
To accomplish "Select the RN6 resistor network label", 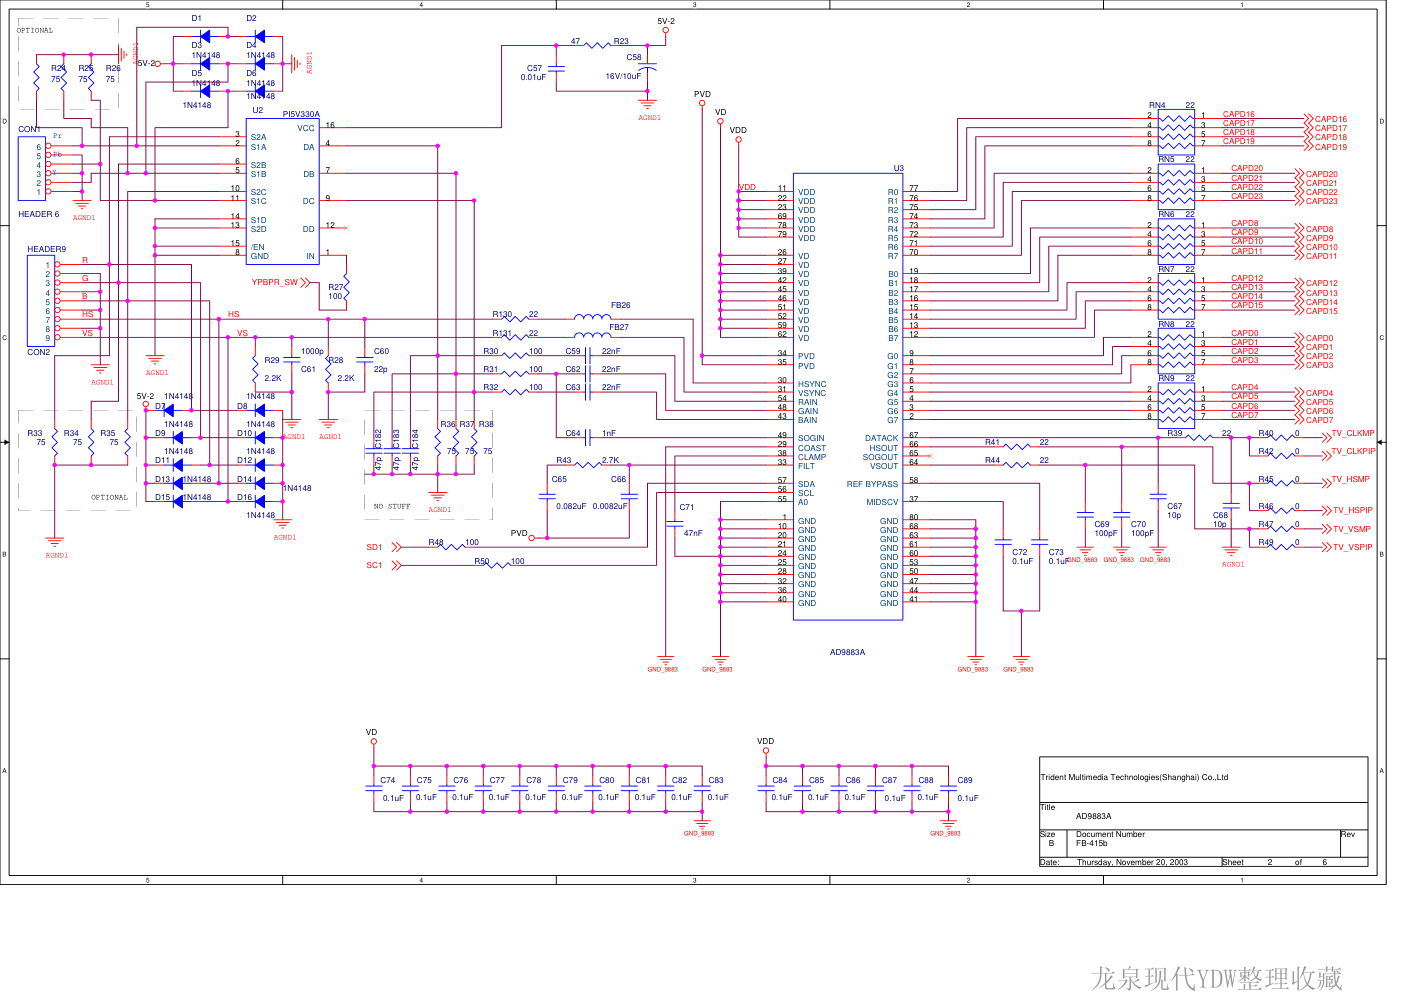I will (x=1166, y=214).
